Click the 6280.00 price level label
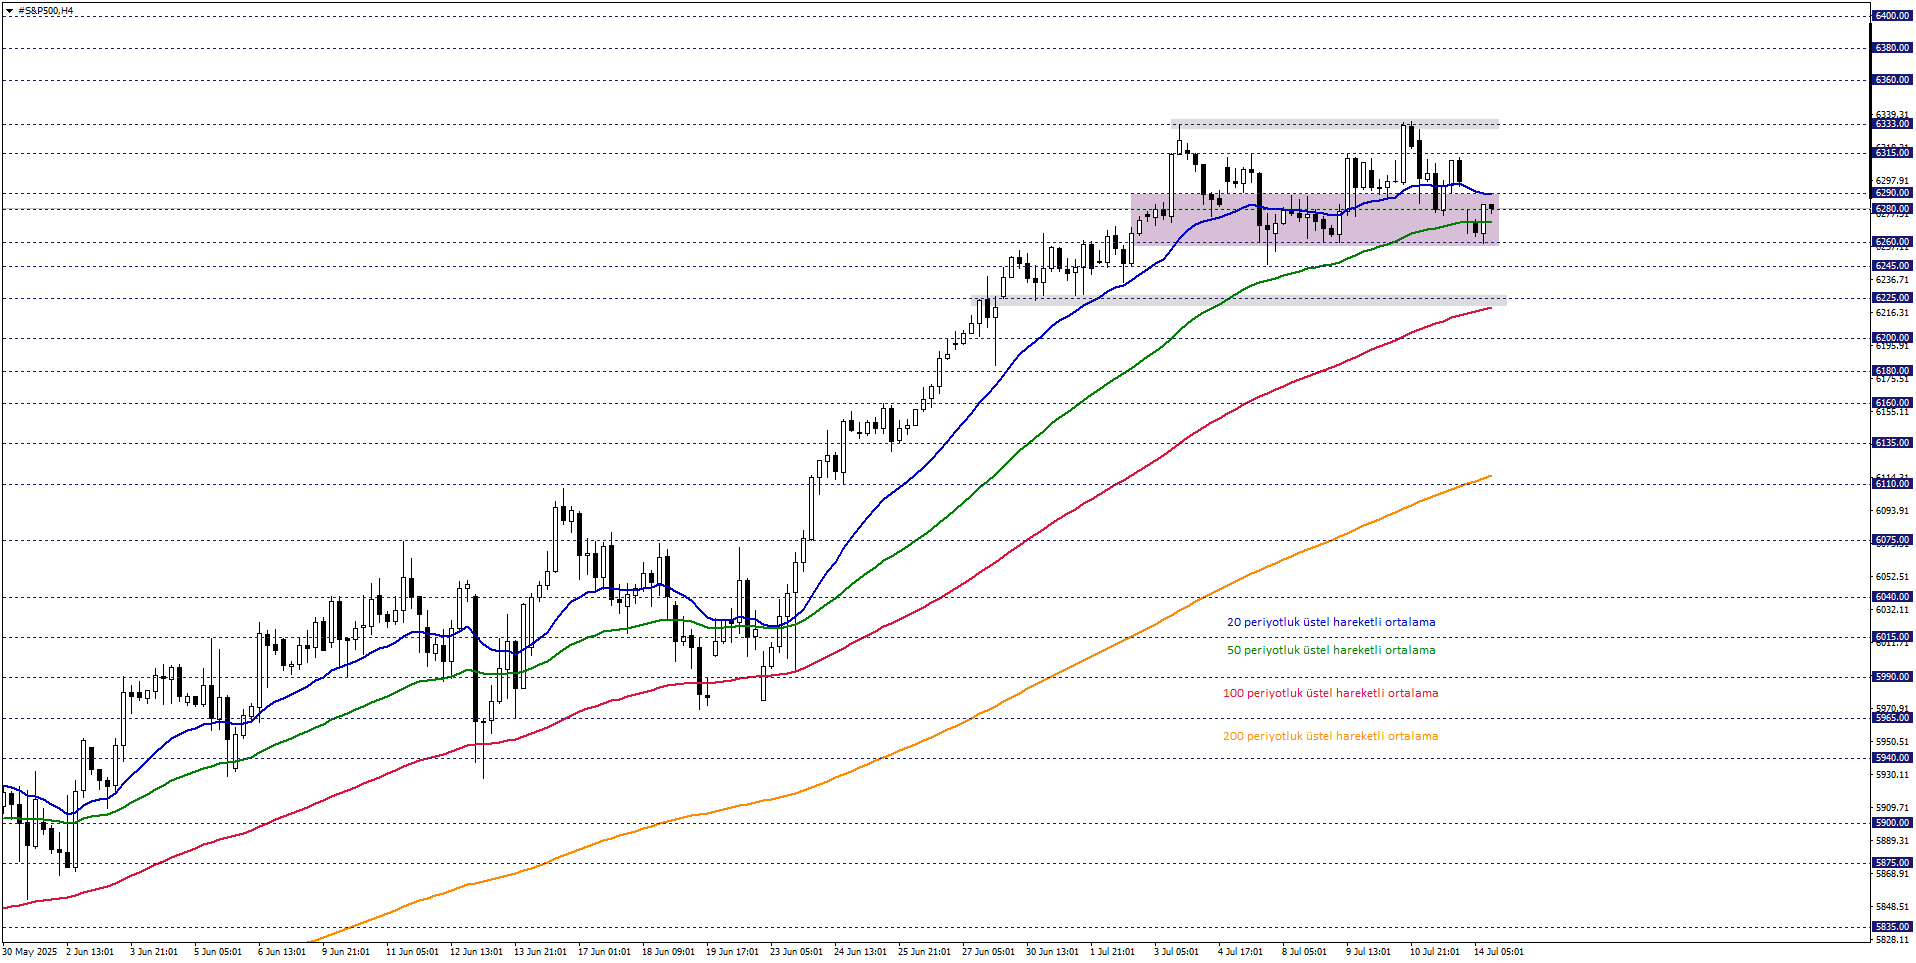1916x963 pixels. 1892,209
